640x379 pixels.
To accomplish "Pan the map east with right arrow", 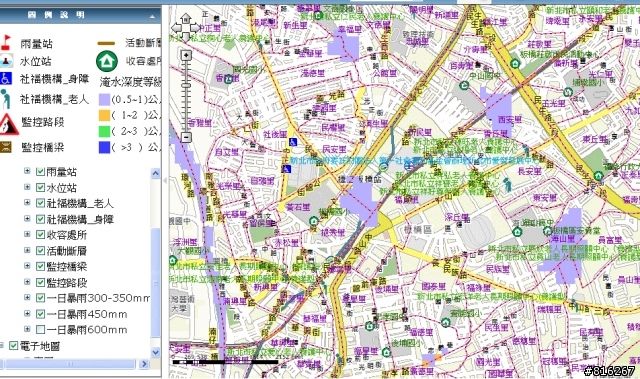I will coord(195,28).
